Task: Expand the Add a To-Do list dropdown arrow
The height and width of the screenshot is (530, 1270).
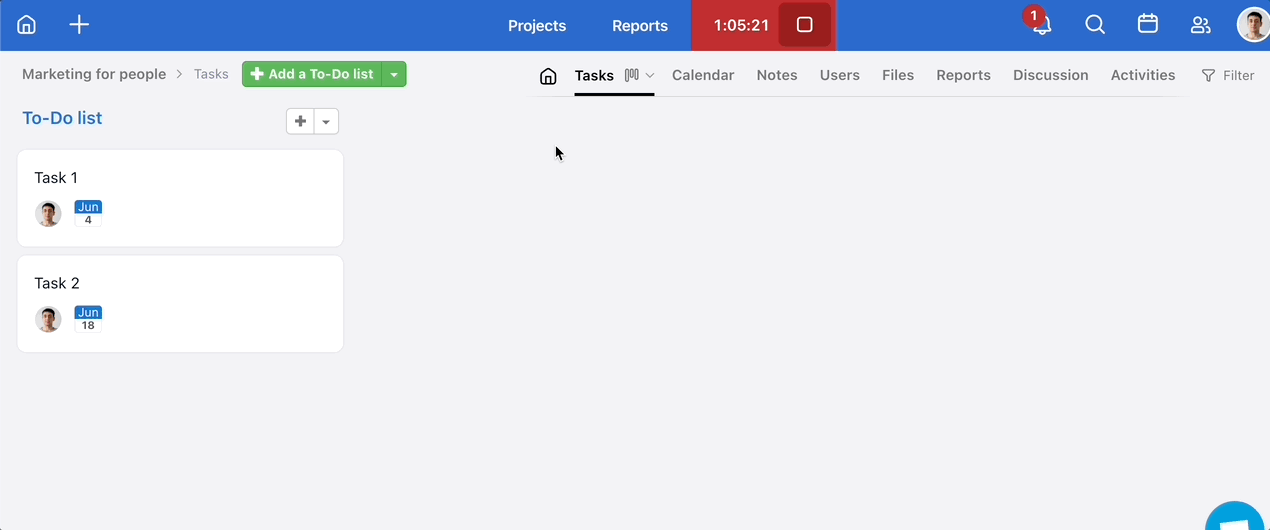Action: (x=394, y=74)
